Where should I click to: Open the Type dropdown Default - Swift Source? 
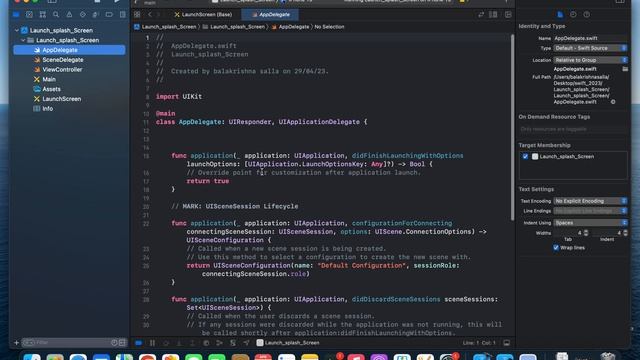[590, 48]
